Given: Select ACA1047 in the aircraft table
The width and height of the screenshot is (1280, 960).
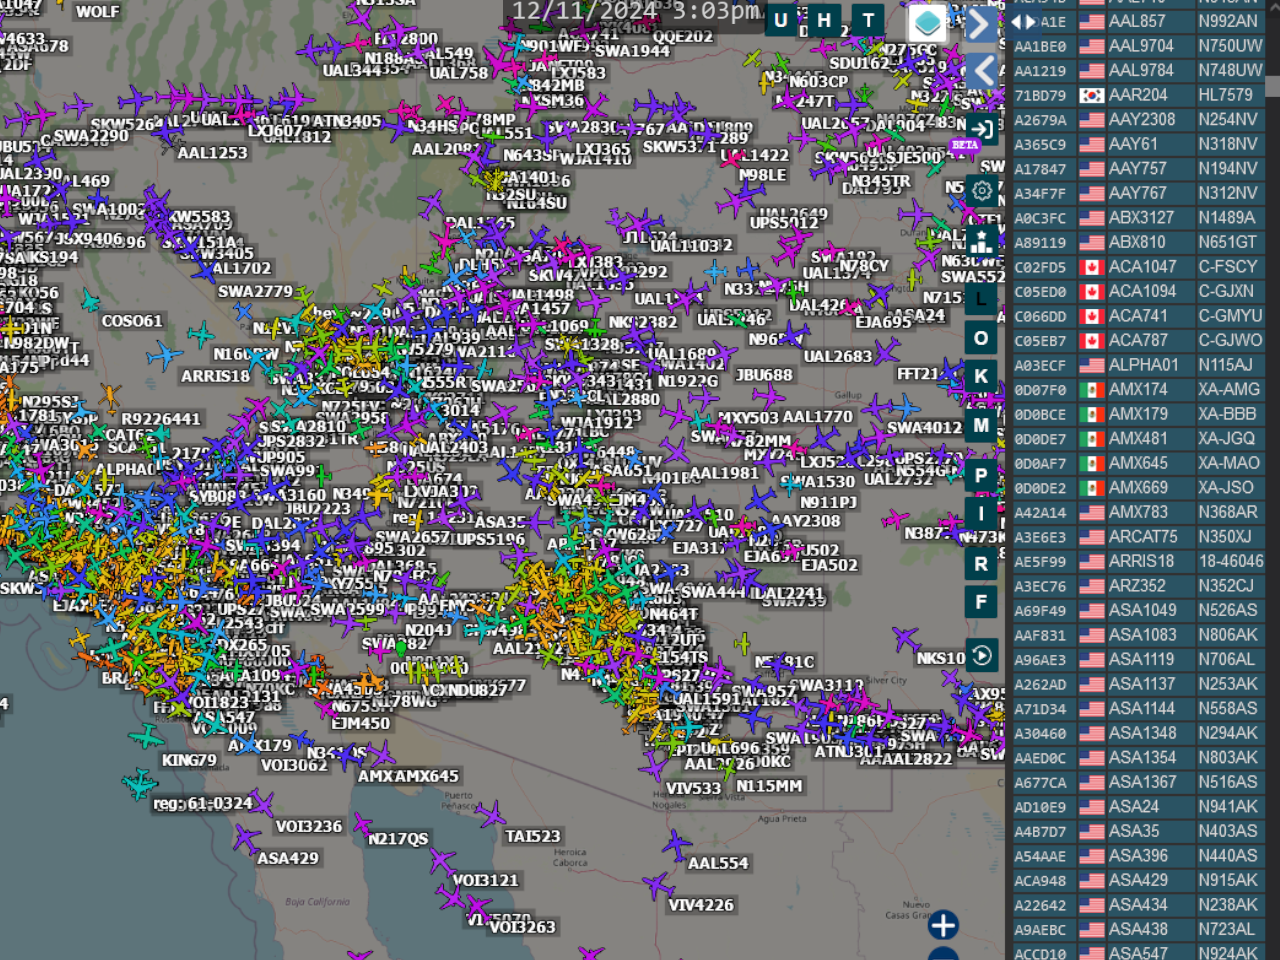Looking at the screenshot, I should tap(1143, 267).
